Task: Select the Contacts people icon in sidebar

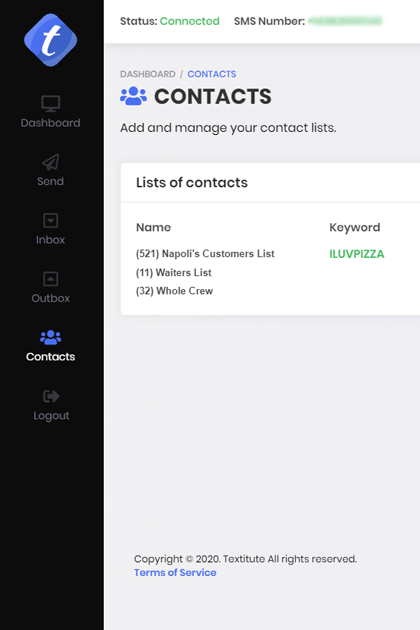Action: (x=51, y=338)
